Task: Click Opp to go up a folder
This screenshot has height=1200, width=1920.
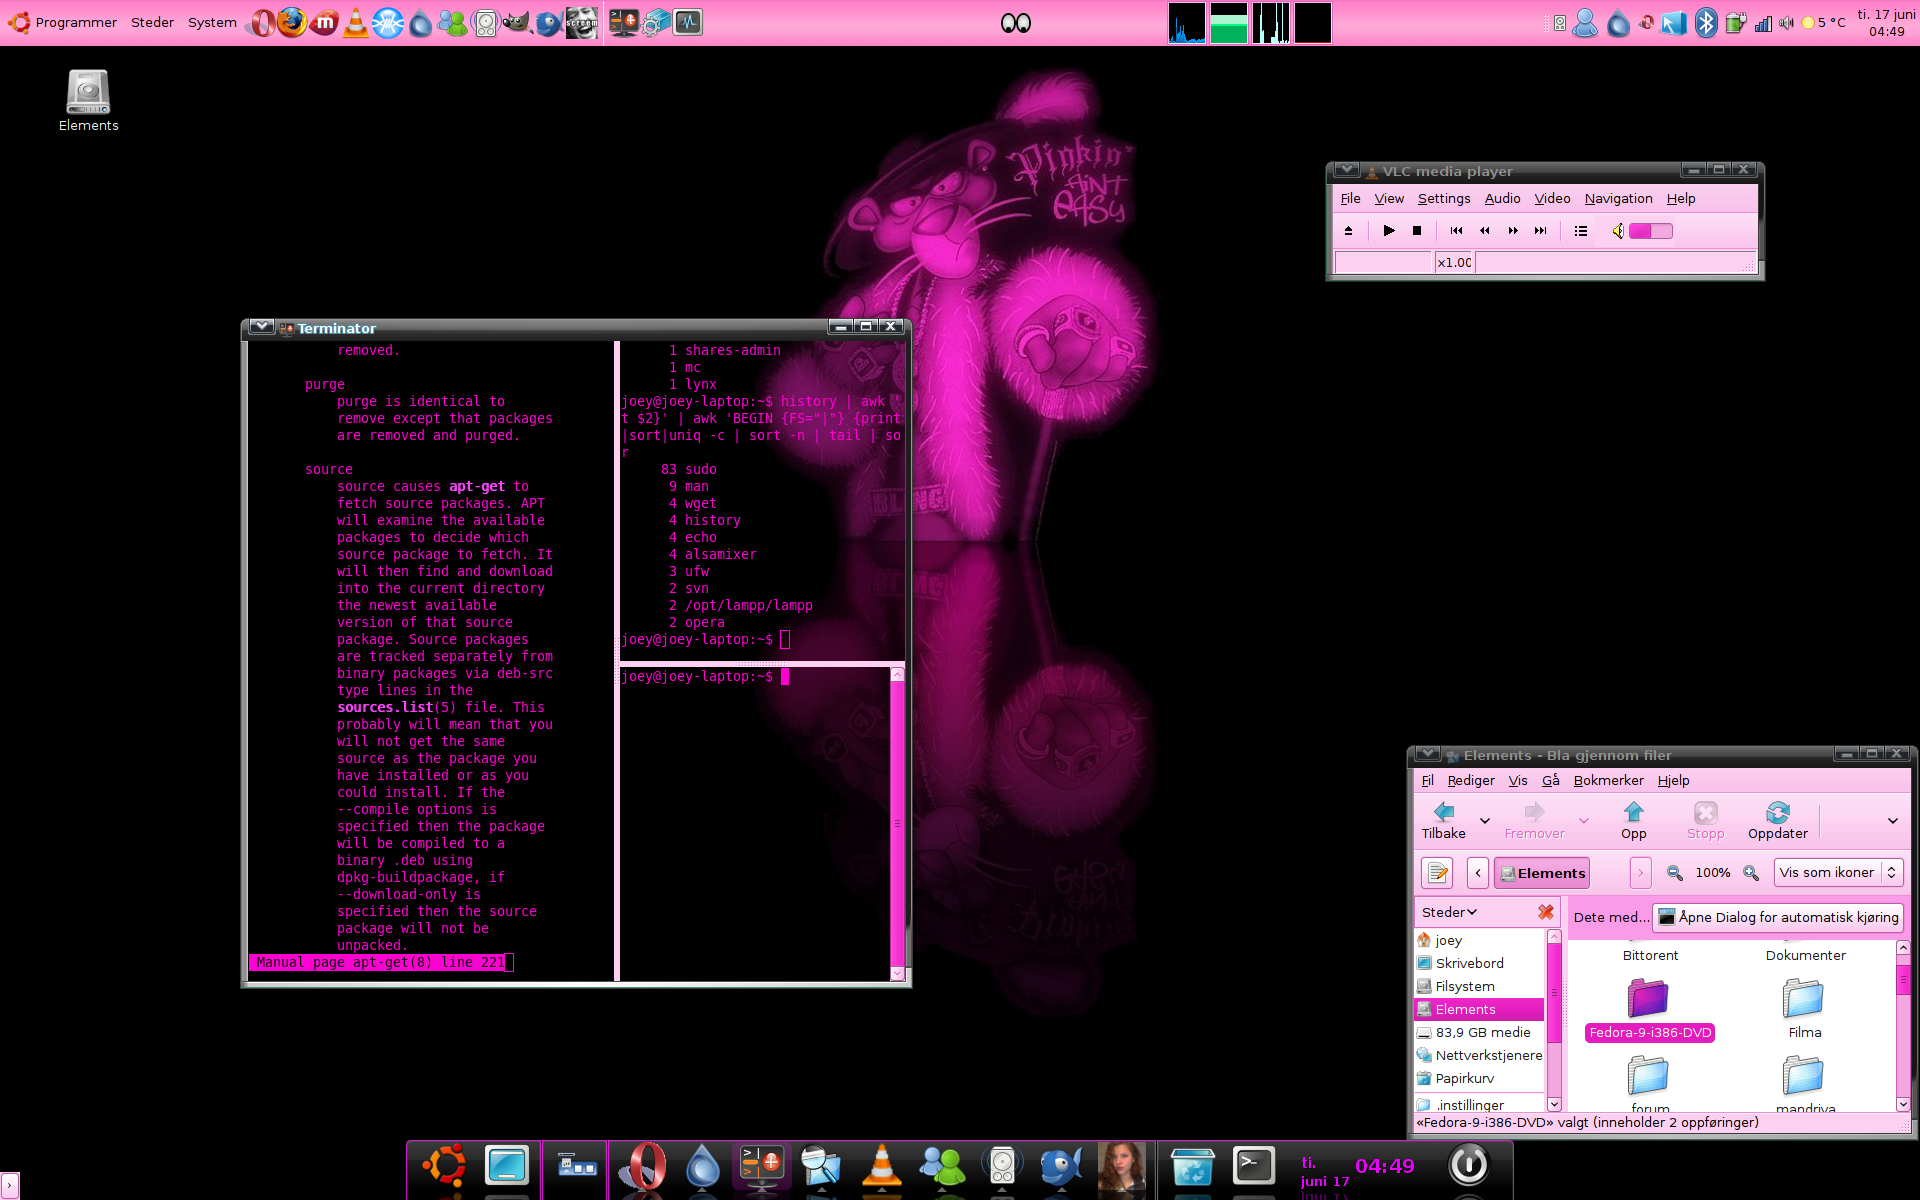Action: click(x=1634, y=821)
